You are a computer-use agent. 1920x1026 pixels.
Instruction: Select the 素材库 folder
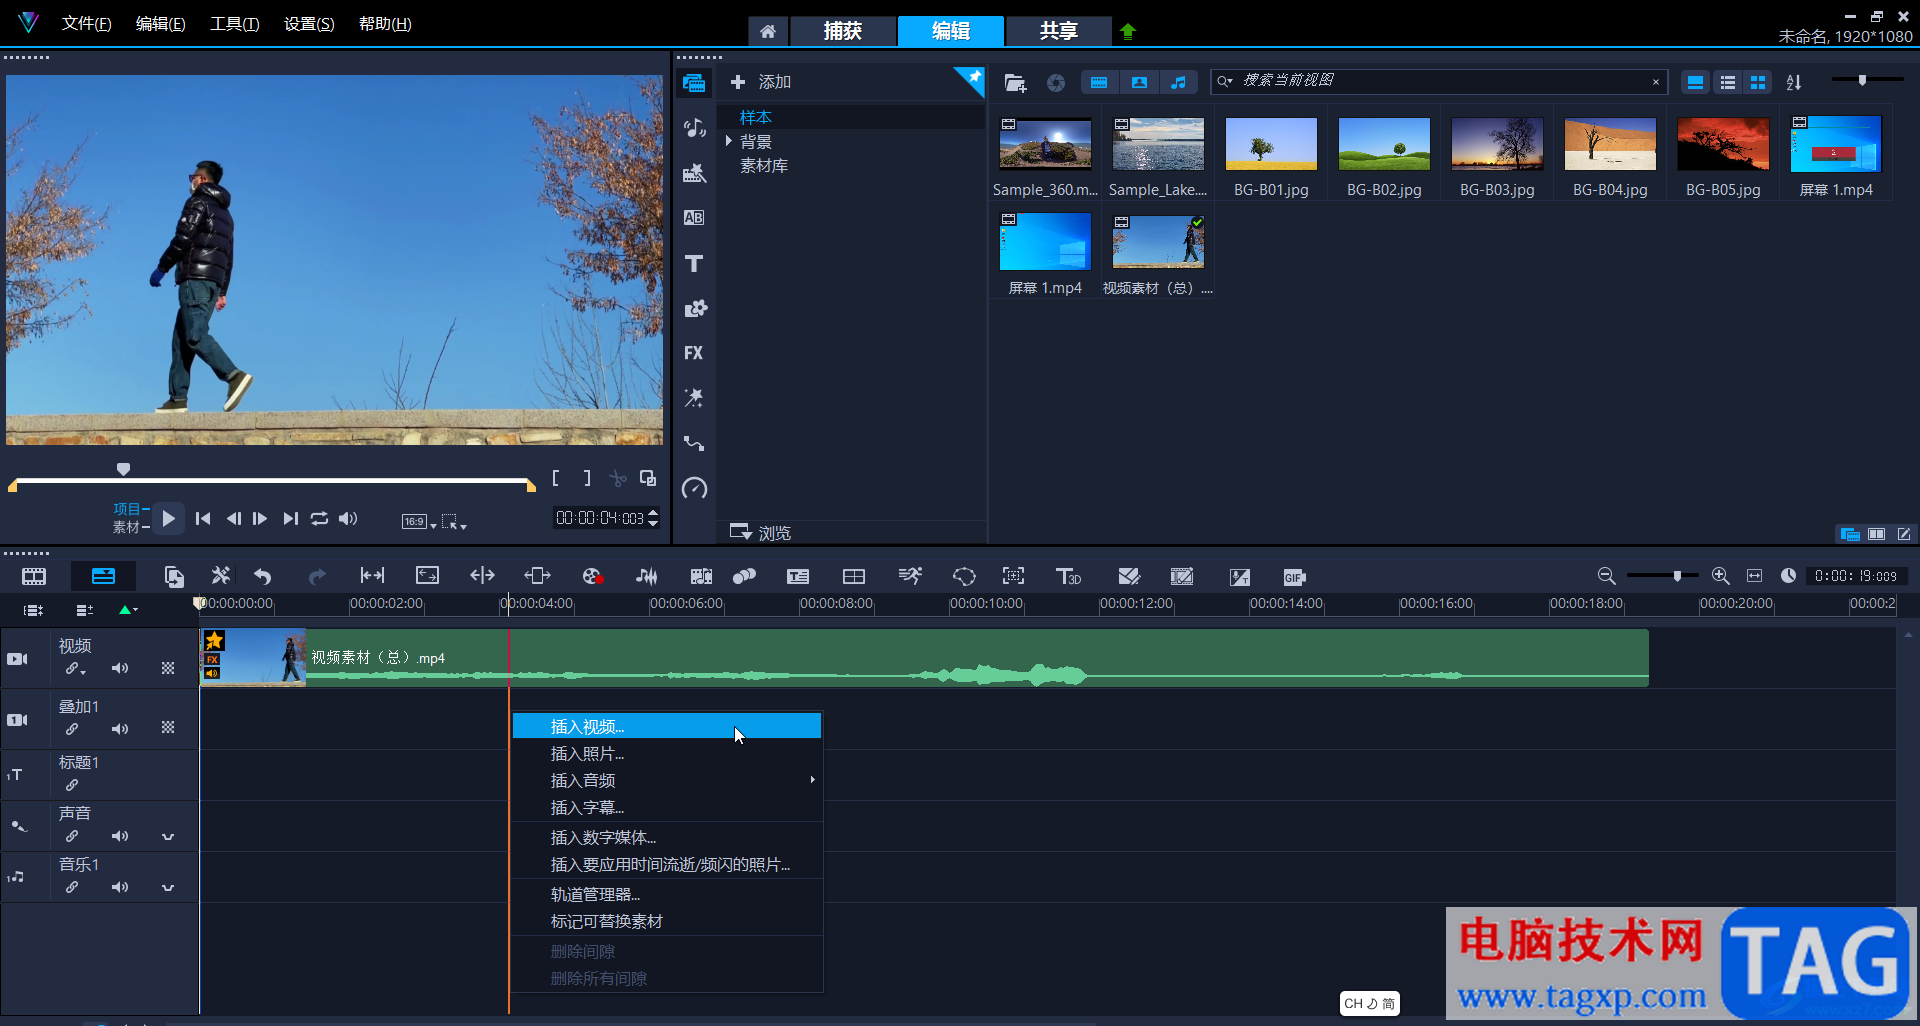(x=764, y=165)
